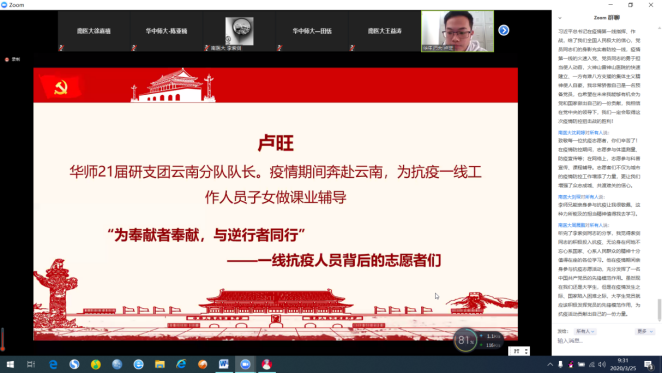Image resolution: width=663 pixels, height=373 pixels.
Task: Switch to Zoom from the taskbar icon
Action: [245, 364]
